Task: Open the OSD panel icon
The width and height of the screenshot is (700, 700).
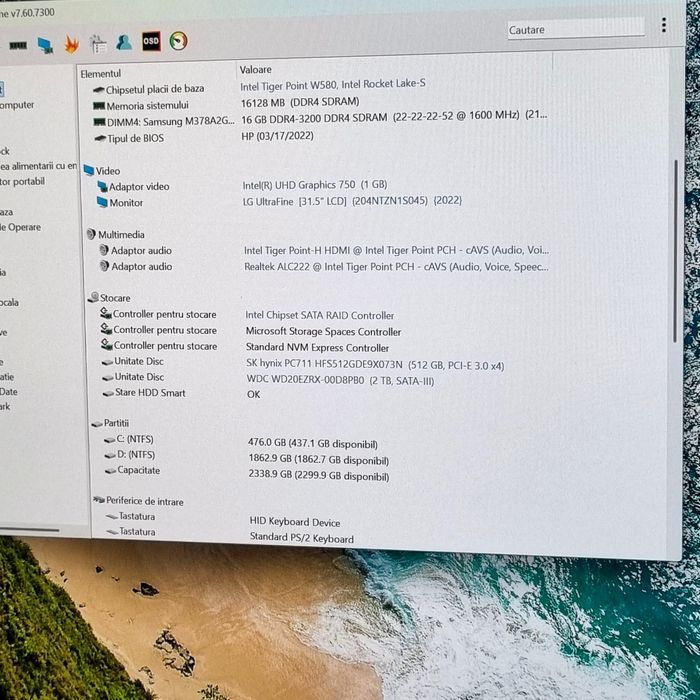Action: 151,42
